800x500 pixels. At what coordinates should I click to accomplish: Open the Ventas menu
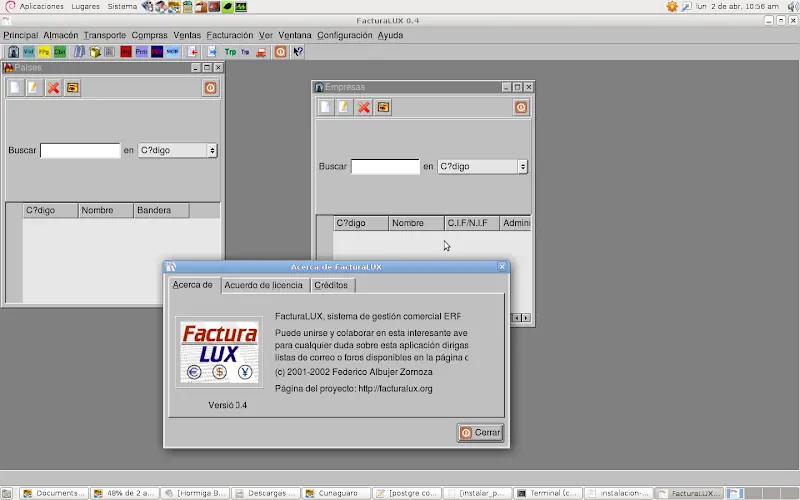[x=187, y=35]
